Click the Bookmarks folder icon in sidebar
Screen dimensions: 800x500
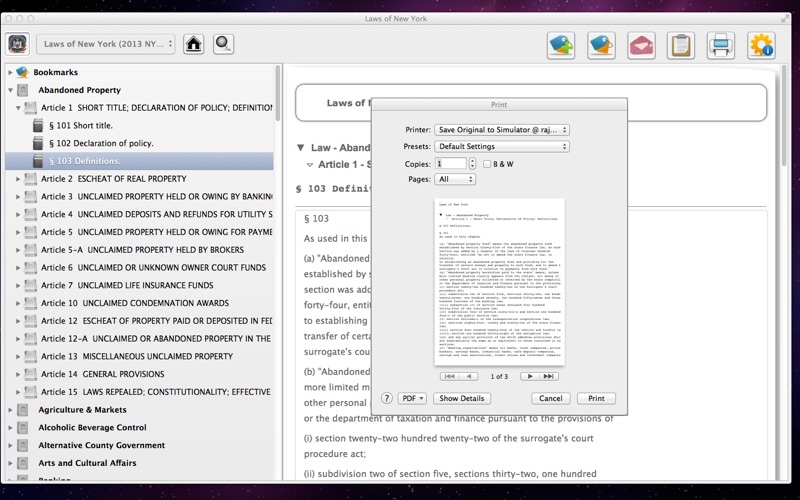click(22, 72)
